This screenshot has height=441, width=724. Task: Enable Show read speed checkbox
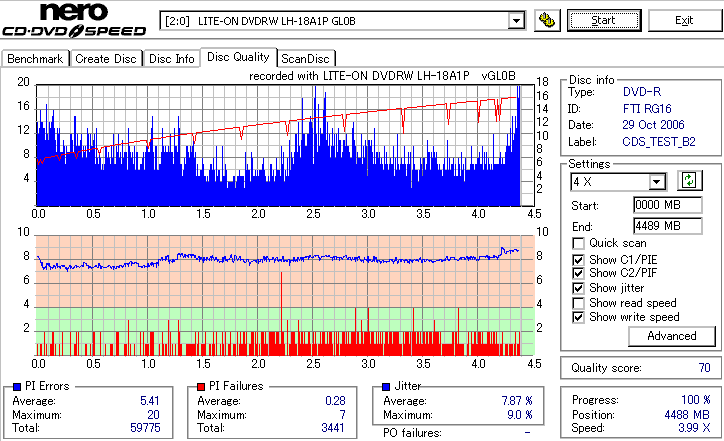tap(578, 303)
